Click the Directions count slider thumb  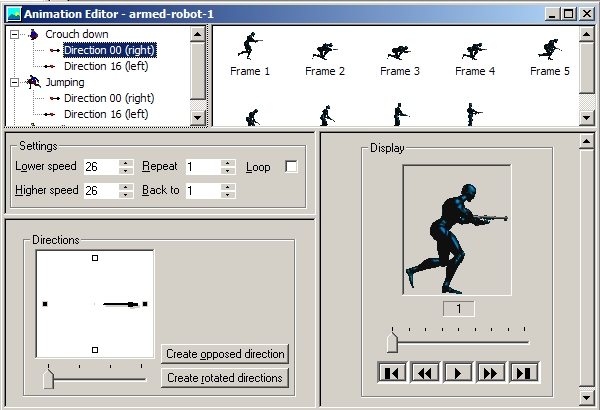(x=49, y=379)
